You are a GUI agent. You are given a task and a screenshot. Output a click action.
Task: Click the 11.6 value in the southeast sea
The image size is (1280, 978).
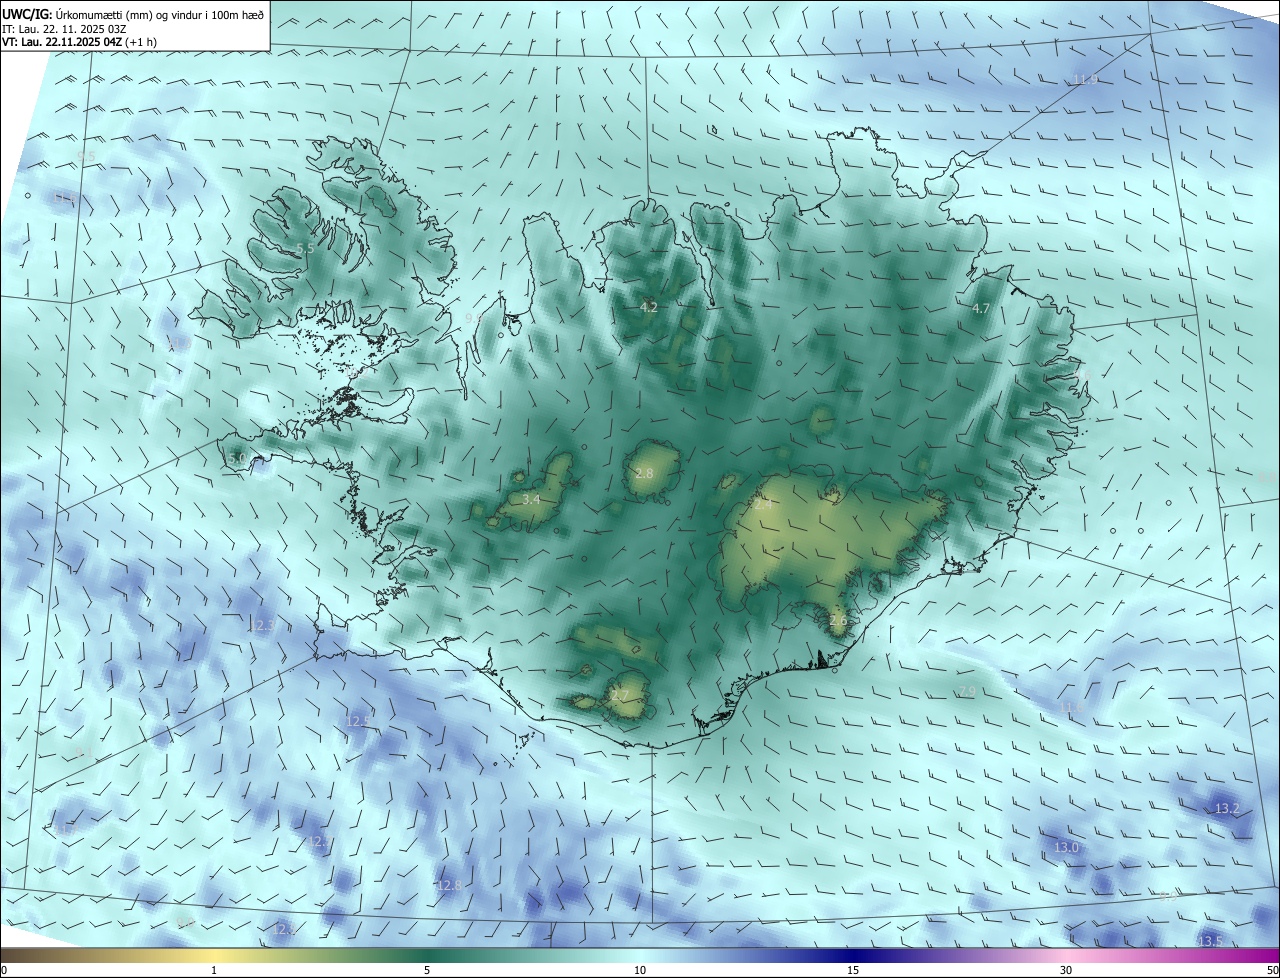click(x=1071, y=707)
